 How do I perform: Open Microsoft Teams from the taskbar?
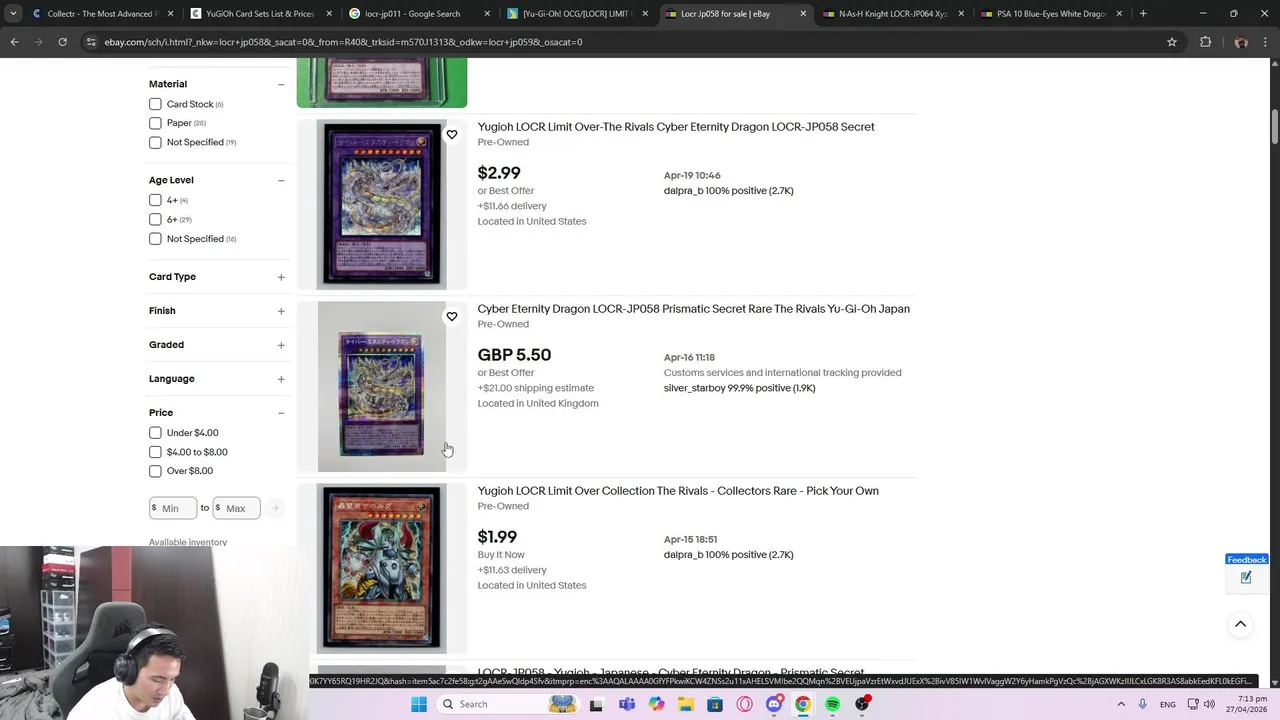point(627,704)
